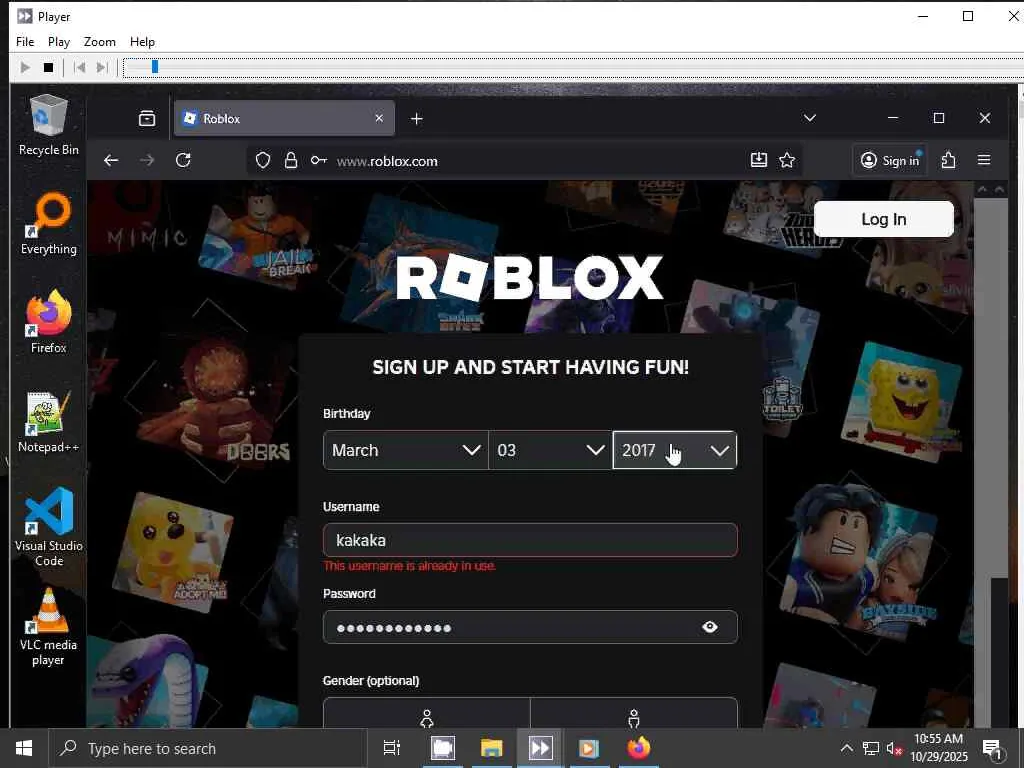Expand the list all tabs chevron
This screenshot has width=1024, height=768.
[810, 118]
